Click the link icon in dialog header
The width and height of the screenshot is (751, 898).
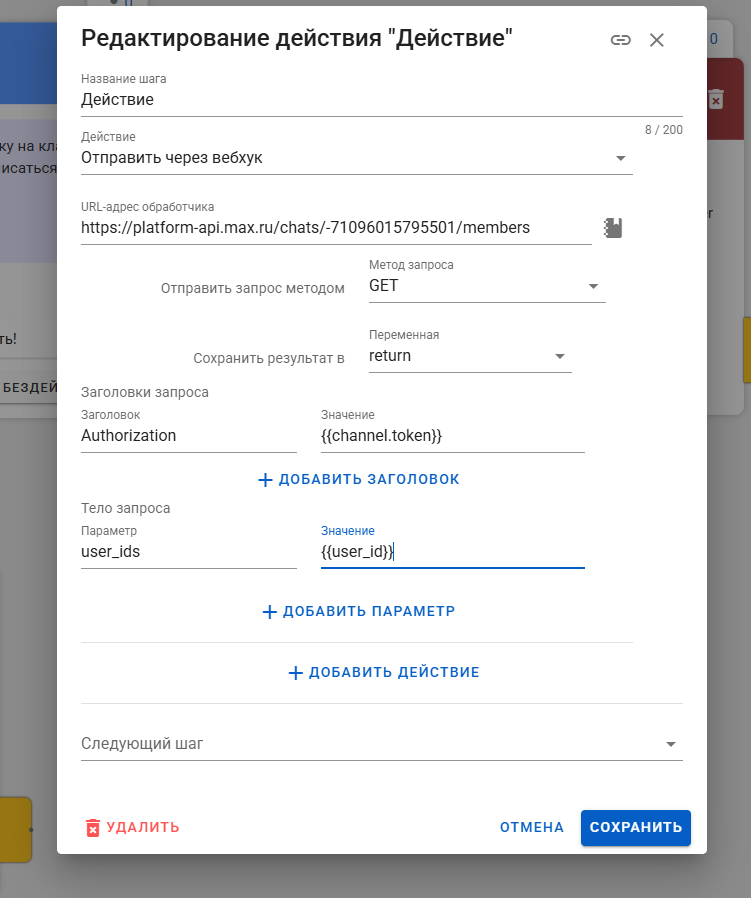click(621, 40)
